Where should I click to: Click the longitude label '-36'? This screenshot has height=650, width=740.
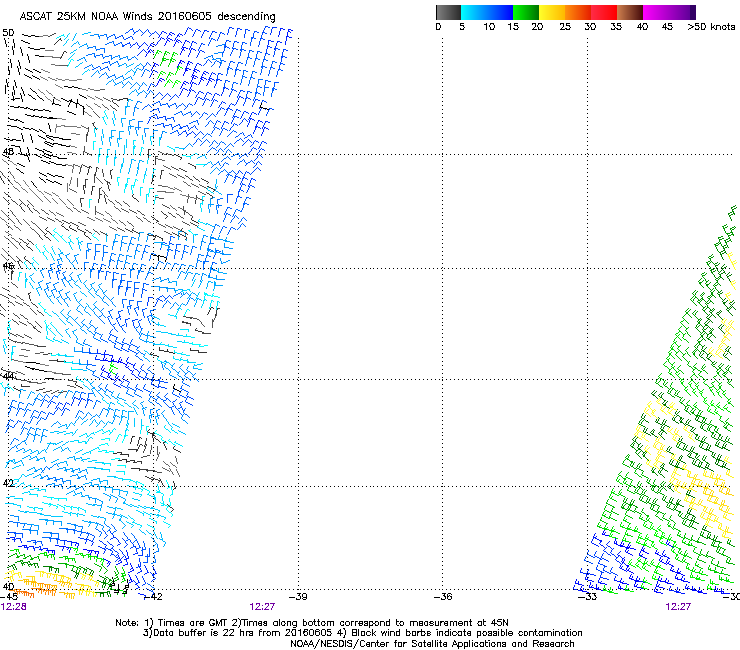443,597
